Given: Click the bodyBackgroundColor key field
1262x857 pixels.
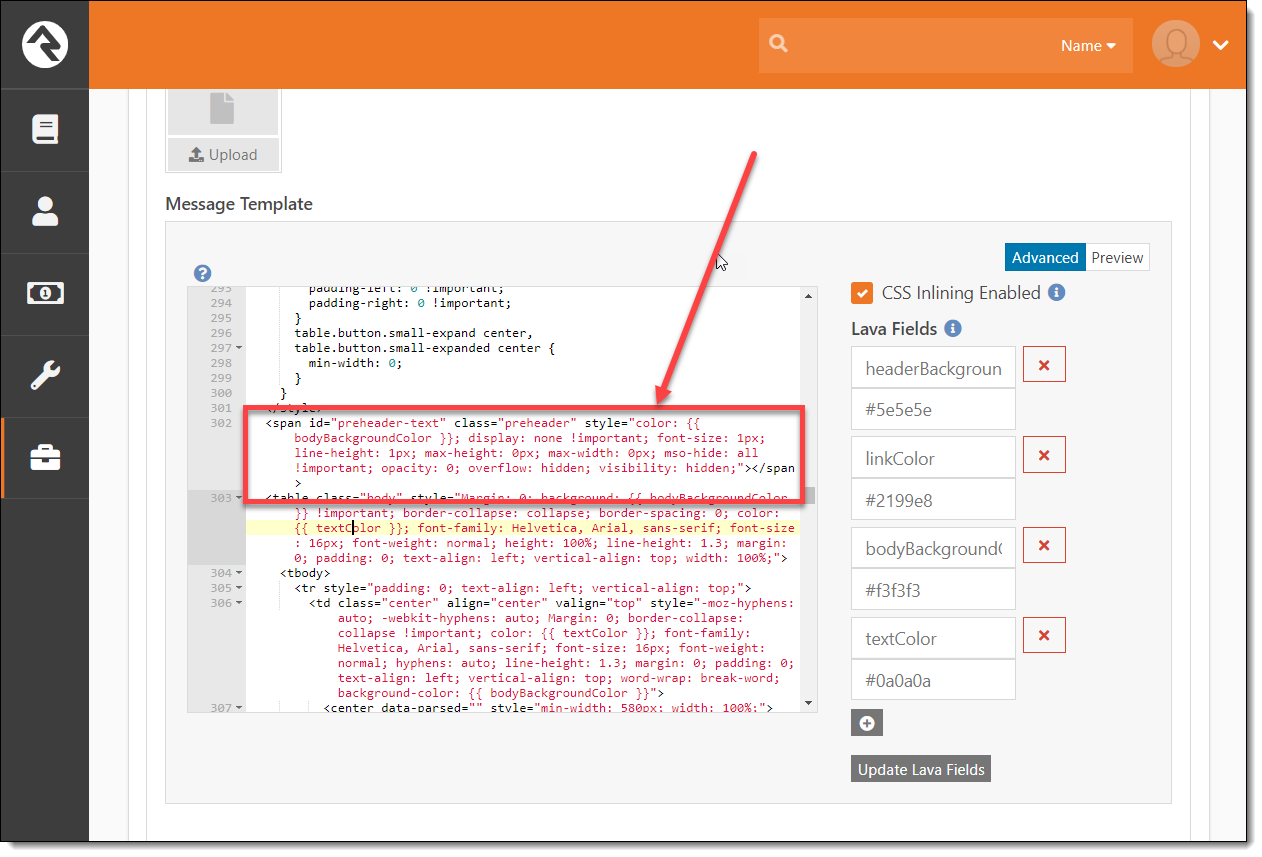Looking at the screenshot, I should [933, 548].
